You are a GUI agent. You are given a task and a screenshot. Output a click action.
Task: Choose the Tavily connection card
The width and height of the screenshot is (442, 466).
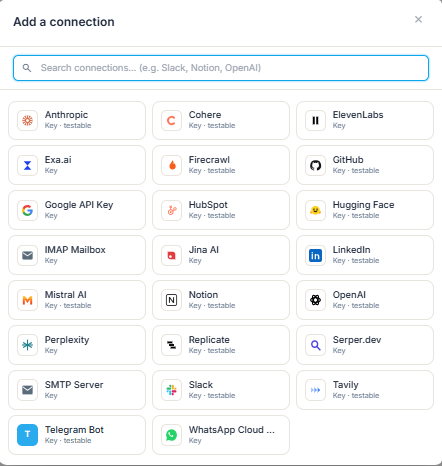(365, 390)
